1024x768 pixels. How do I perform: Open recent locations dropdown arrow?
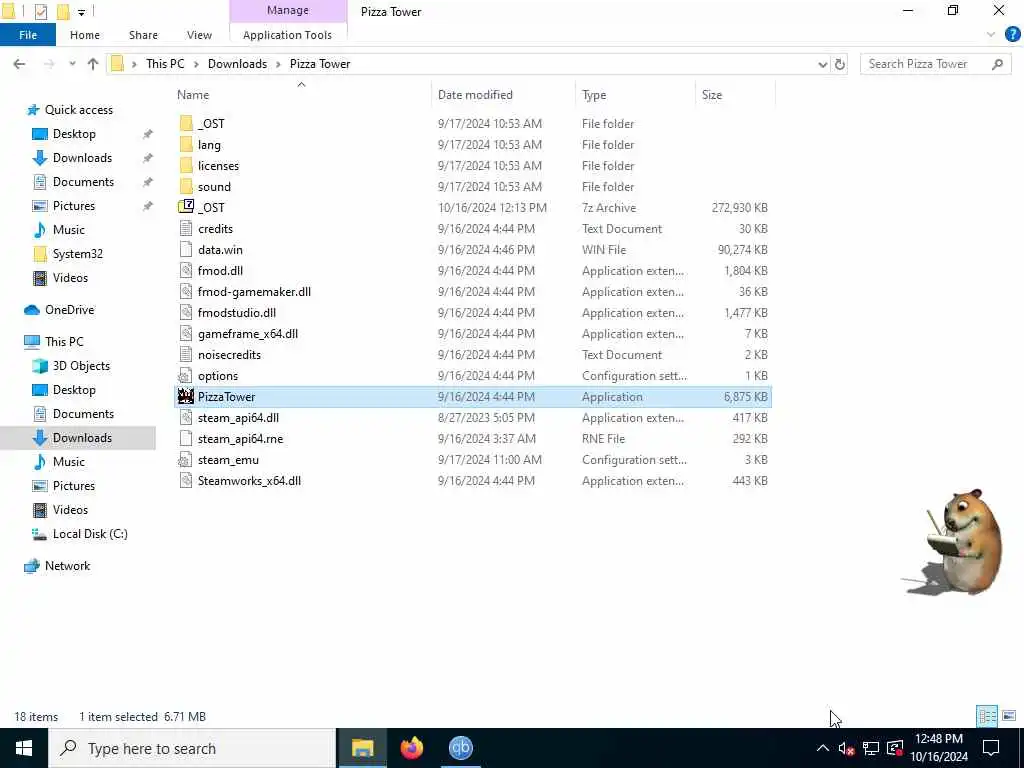coord(72,64)
